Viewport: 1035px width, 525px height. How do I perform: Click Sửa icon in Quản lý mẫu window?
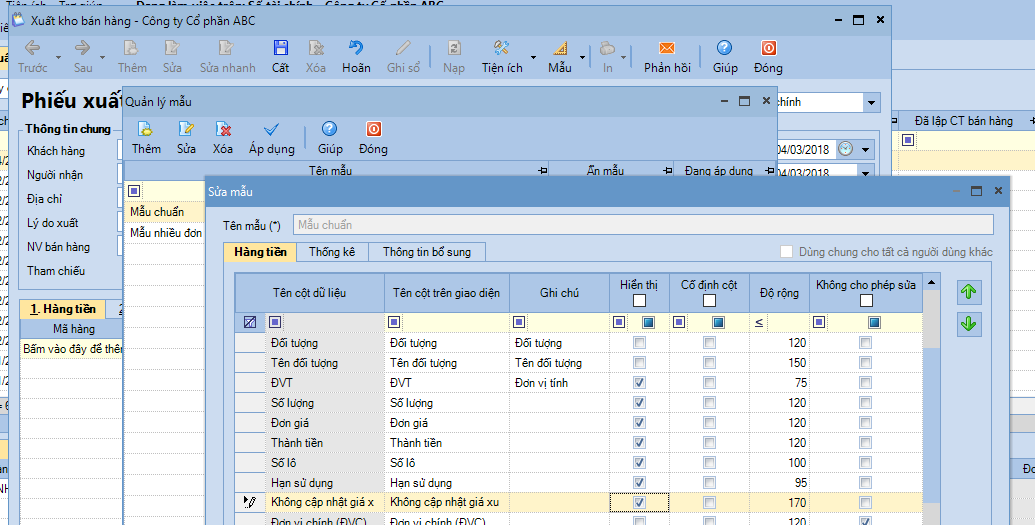pos(186,129)
